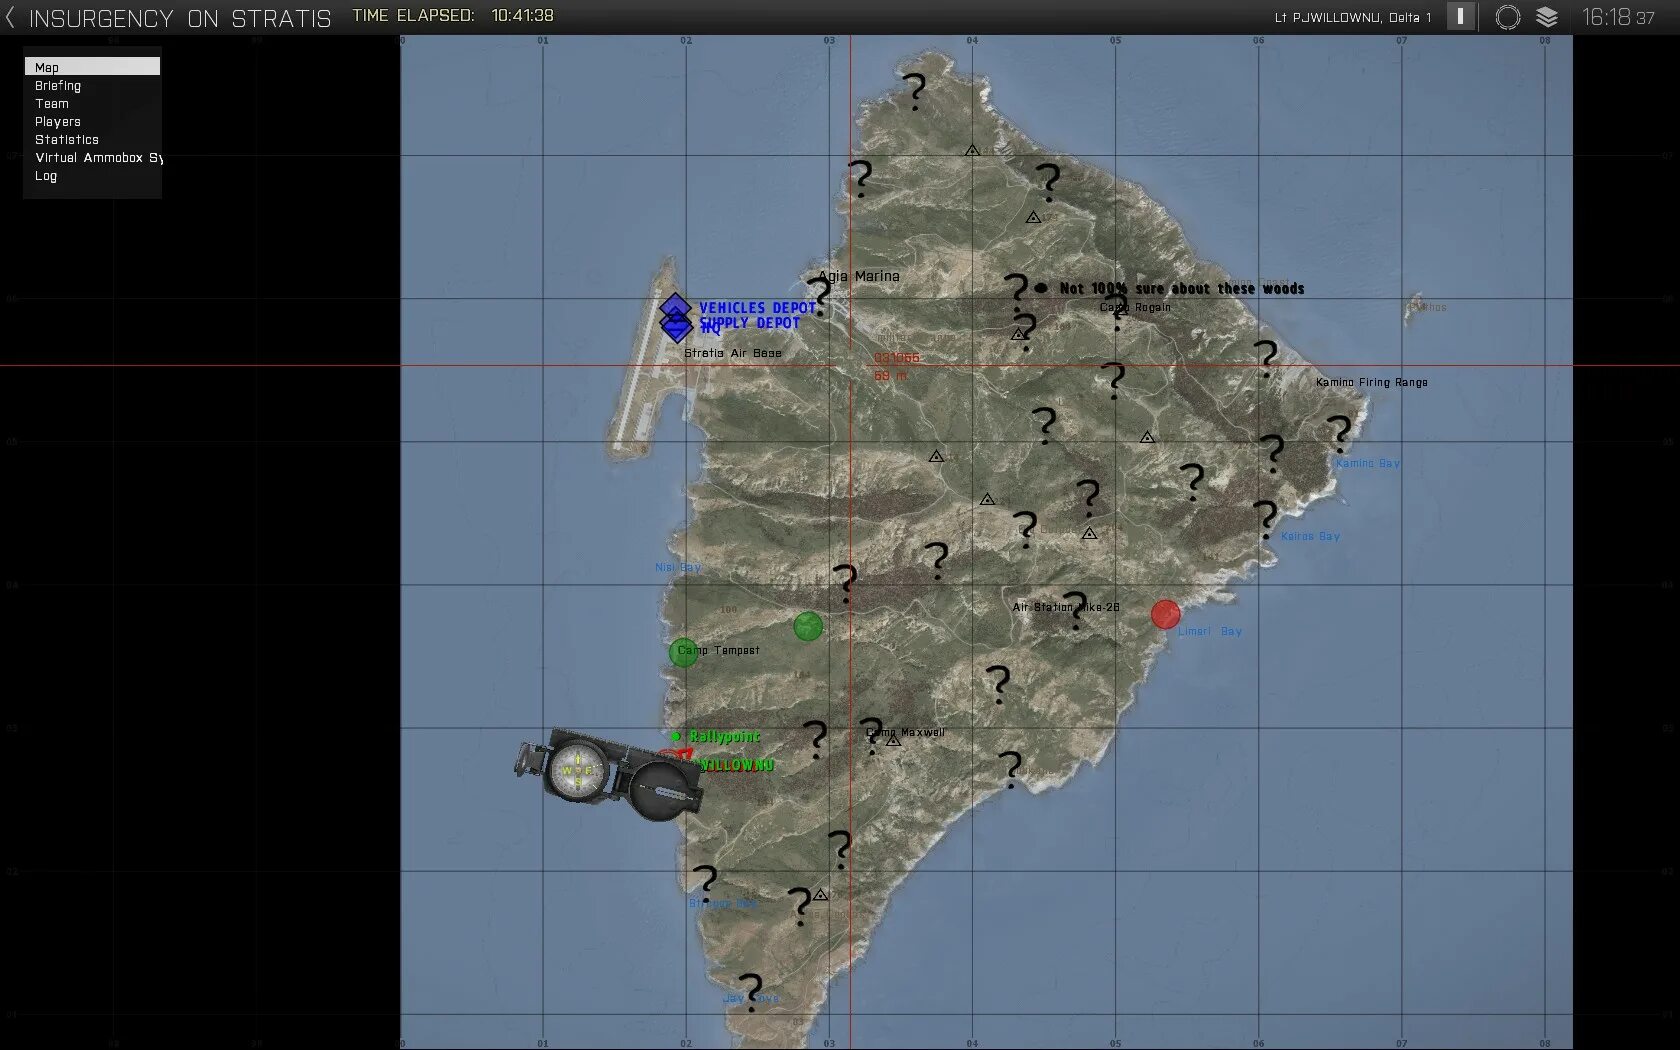Click the green circle at Camp Tempest
This screenshot has width=1680, height=1050.
683,652
